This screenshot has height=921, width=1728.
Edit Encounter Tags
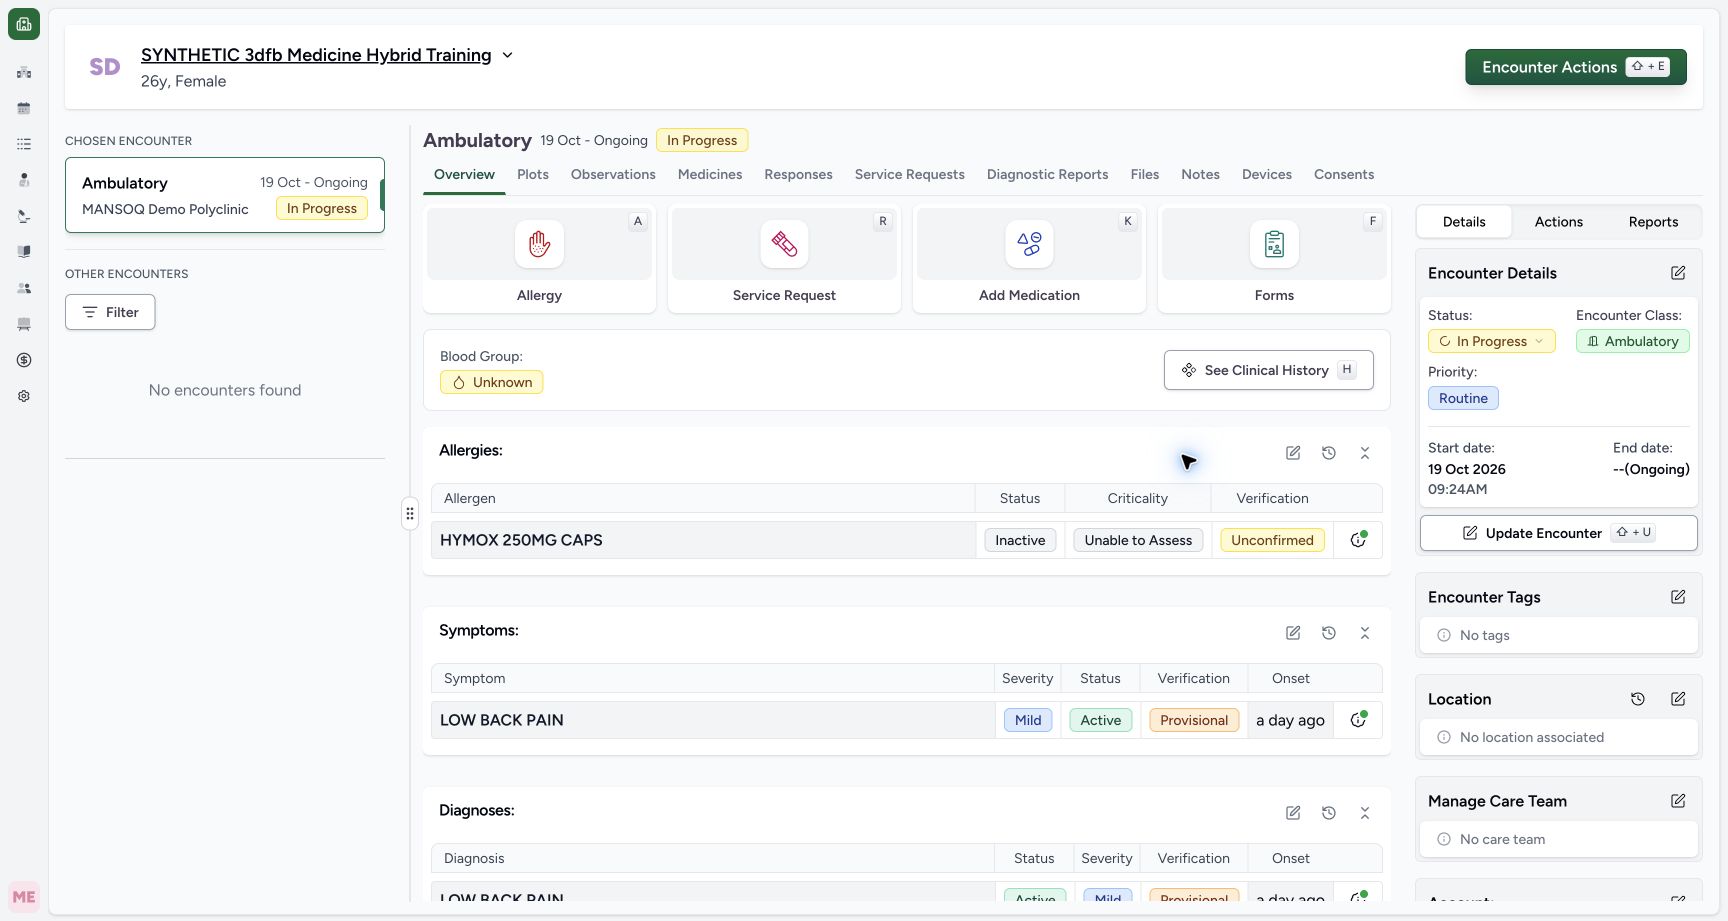click(1678, 597)
